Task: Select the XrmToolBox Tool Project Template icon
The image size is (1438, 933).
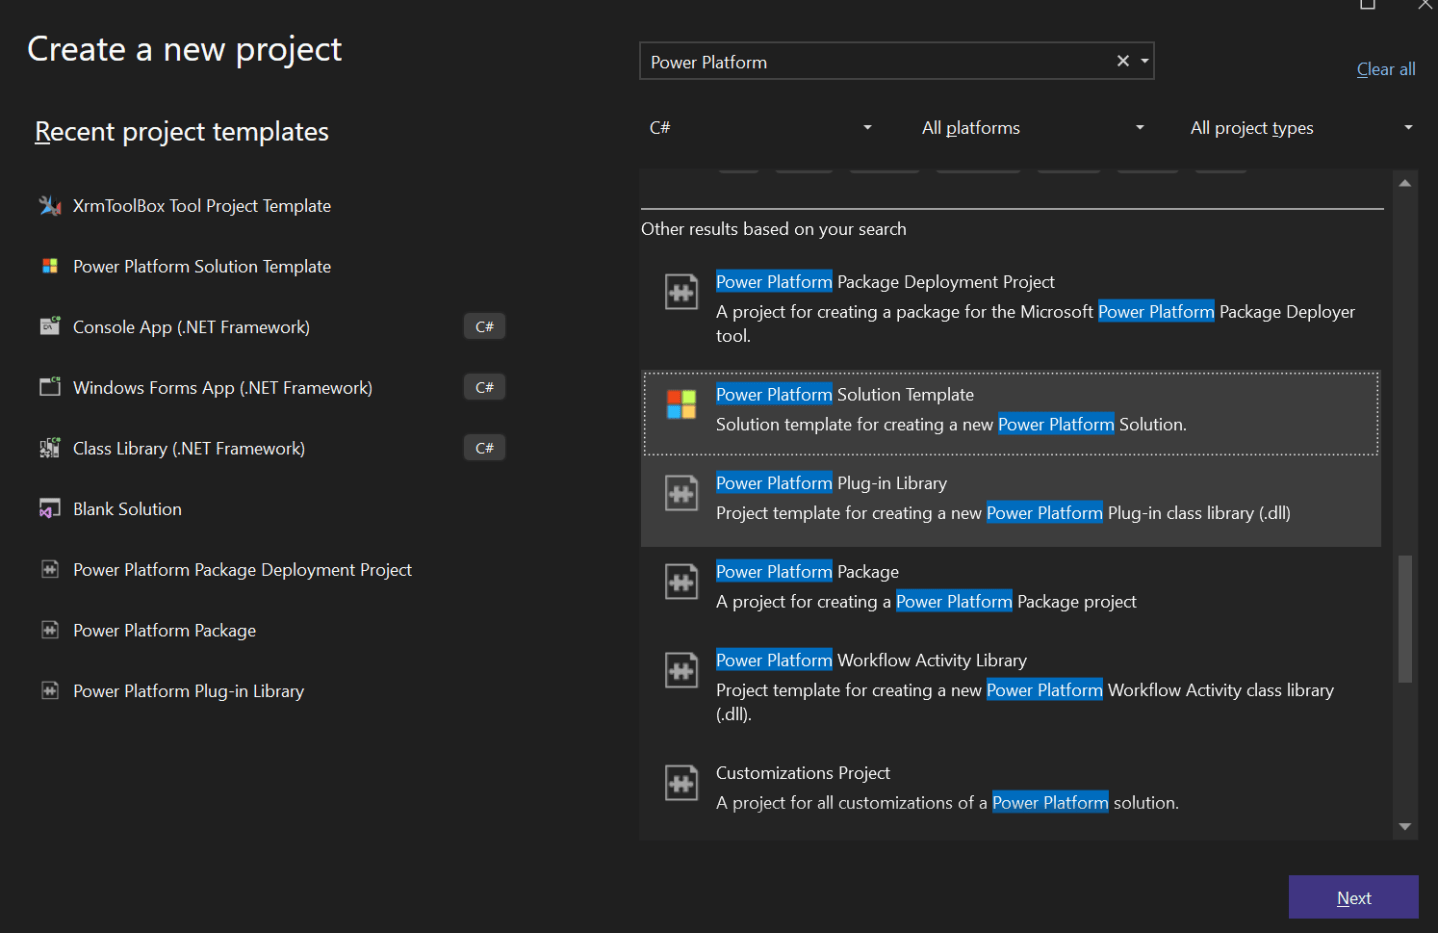Action: (x=50, y=205)
